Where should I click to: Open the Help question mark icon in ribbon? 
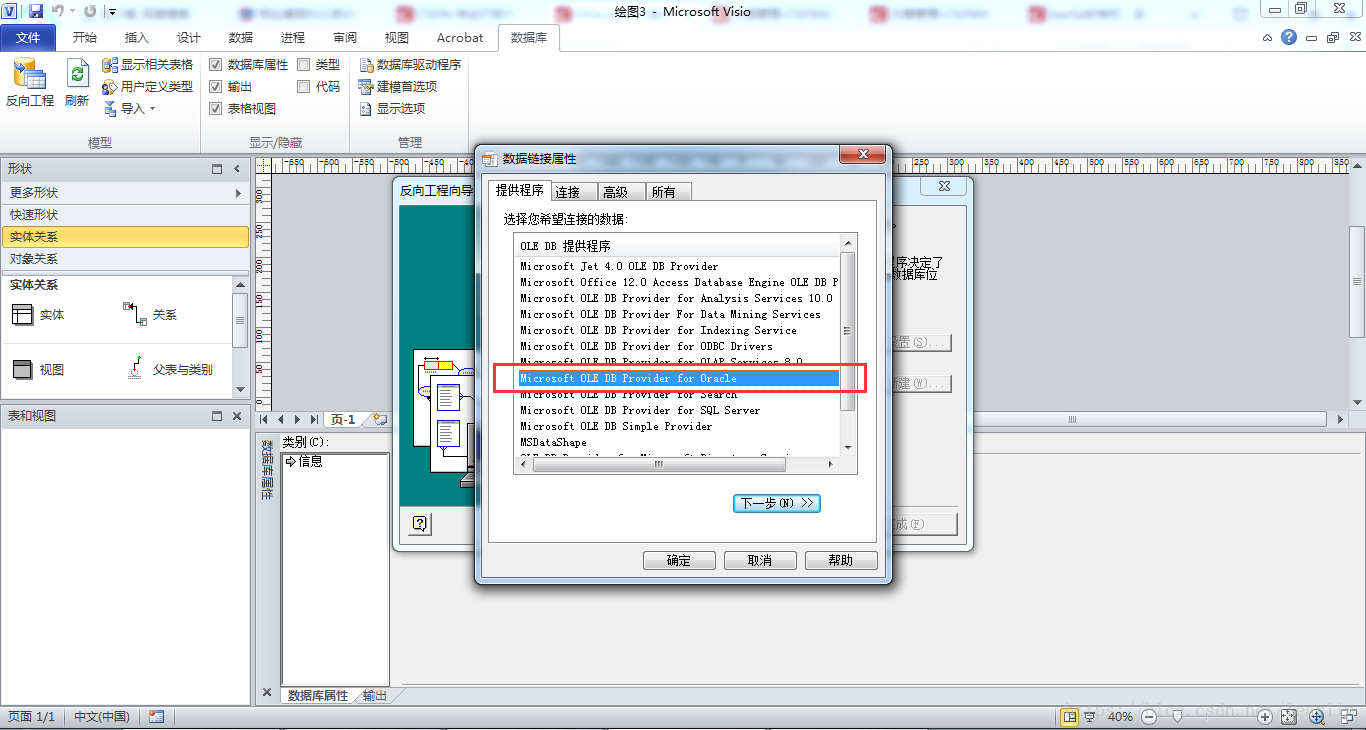pyautogui.click(x=1289, y=37)
